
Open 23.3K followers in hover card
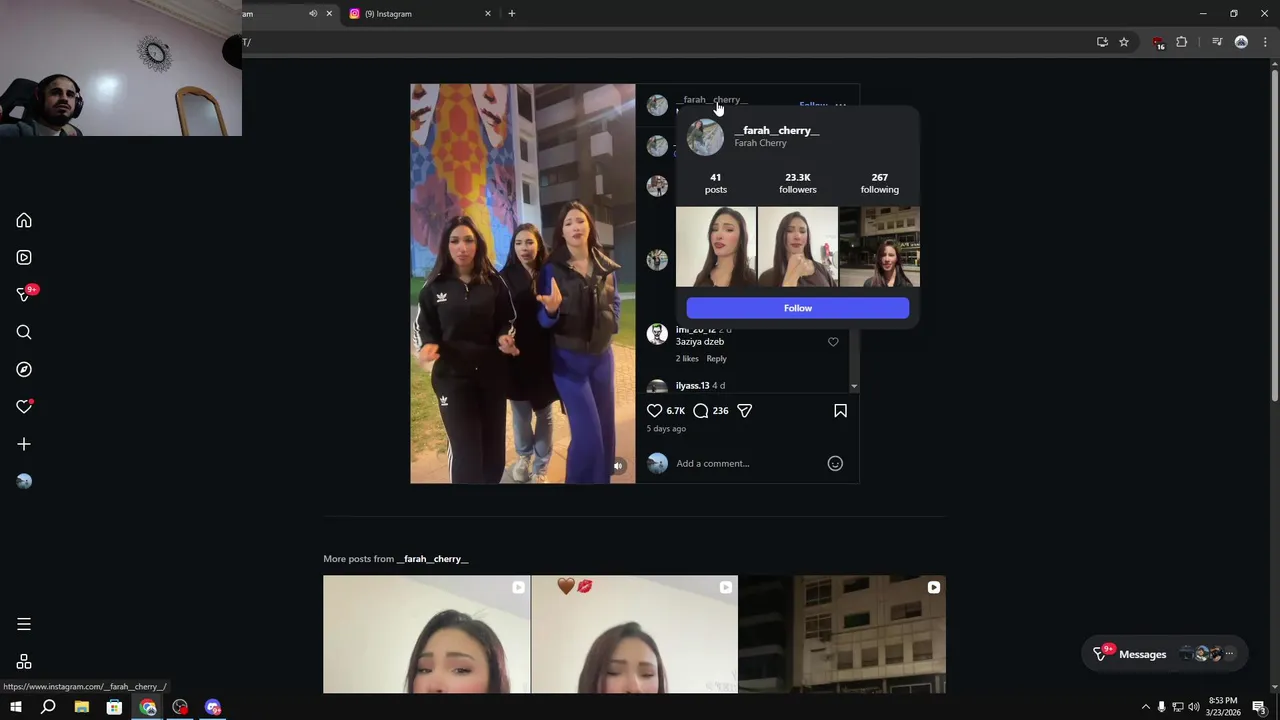point(798,183)
